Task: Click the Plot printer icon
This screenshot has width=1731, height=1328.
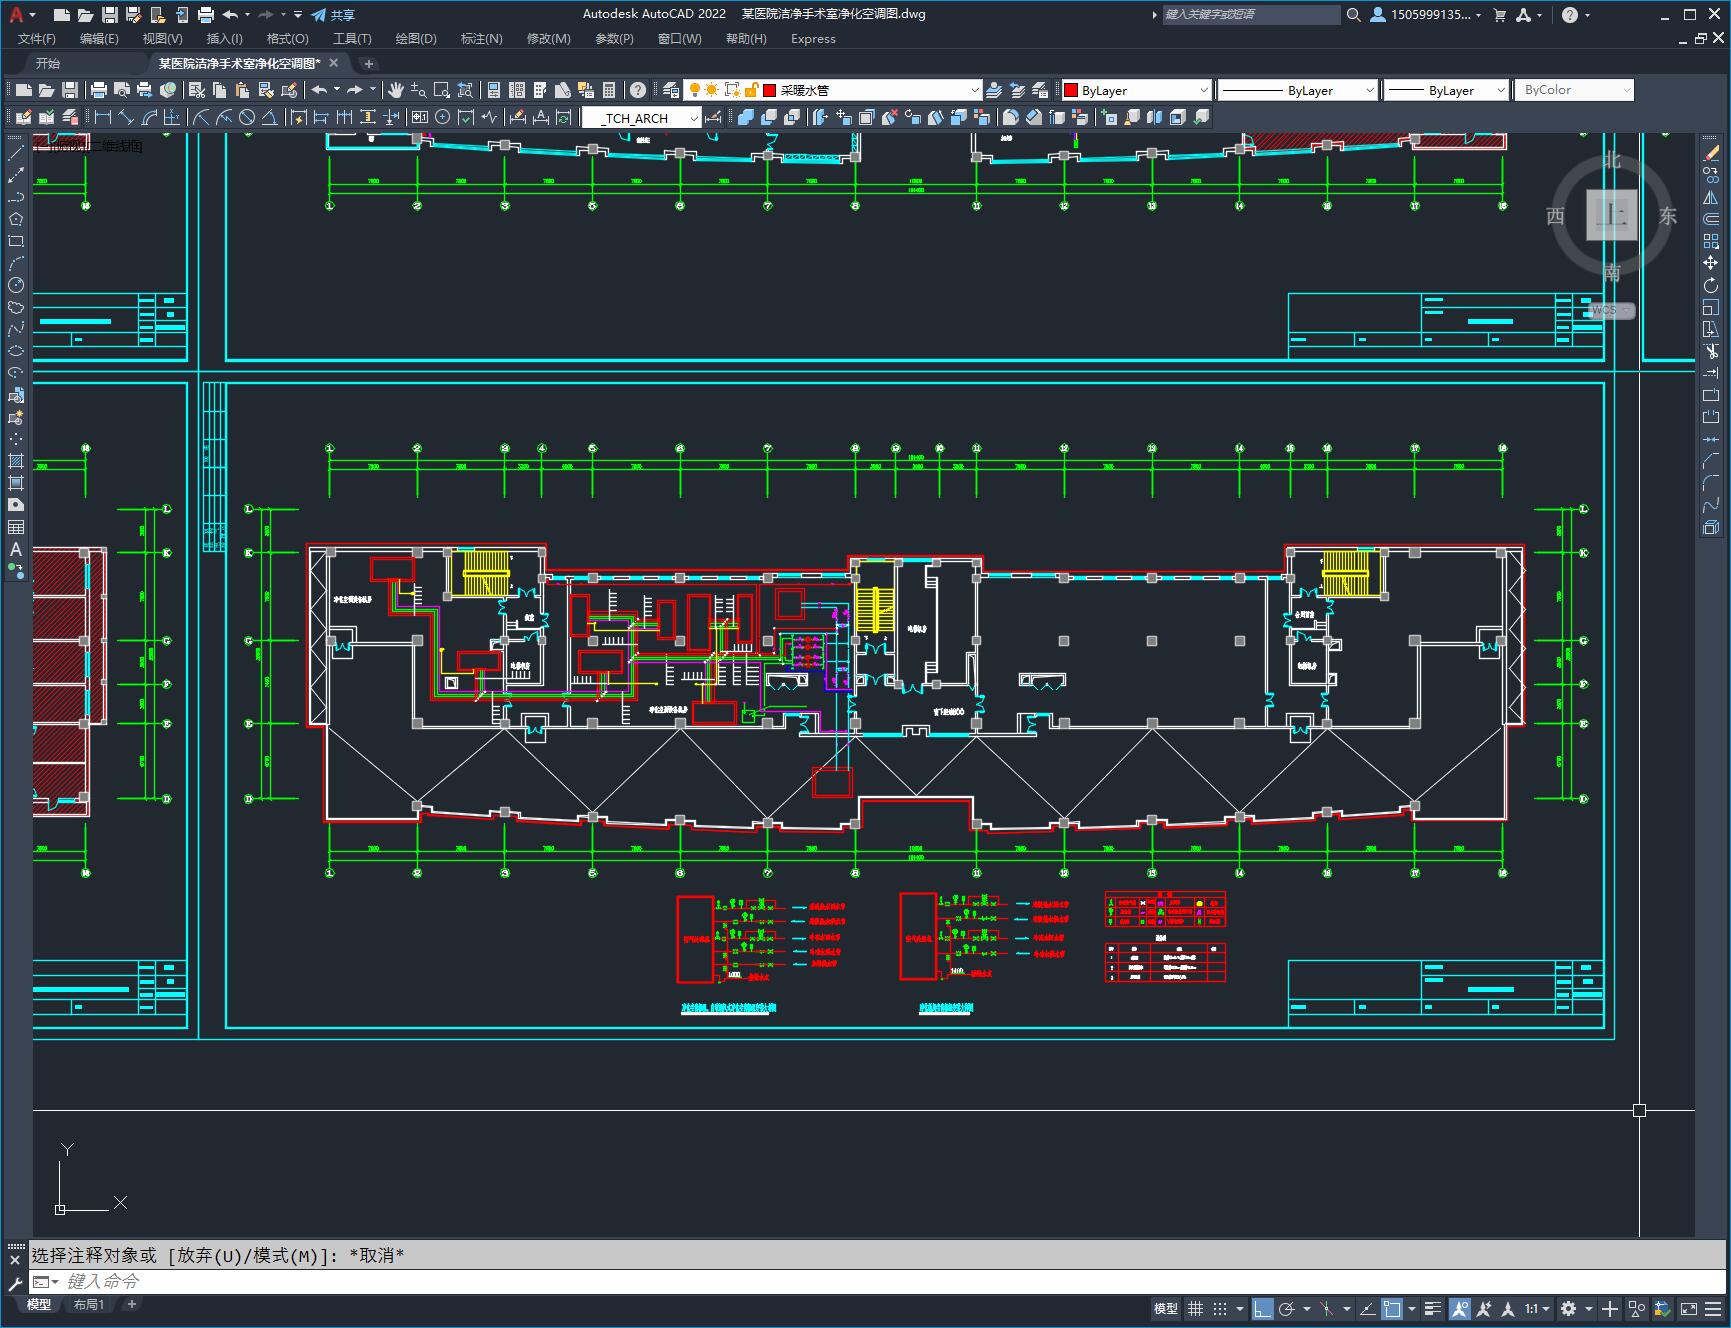Action: click(99, 90)
